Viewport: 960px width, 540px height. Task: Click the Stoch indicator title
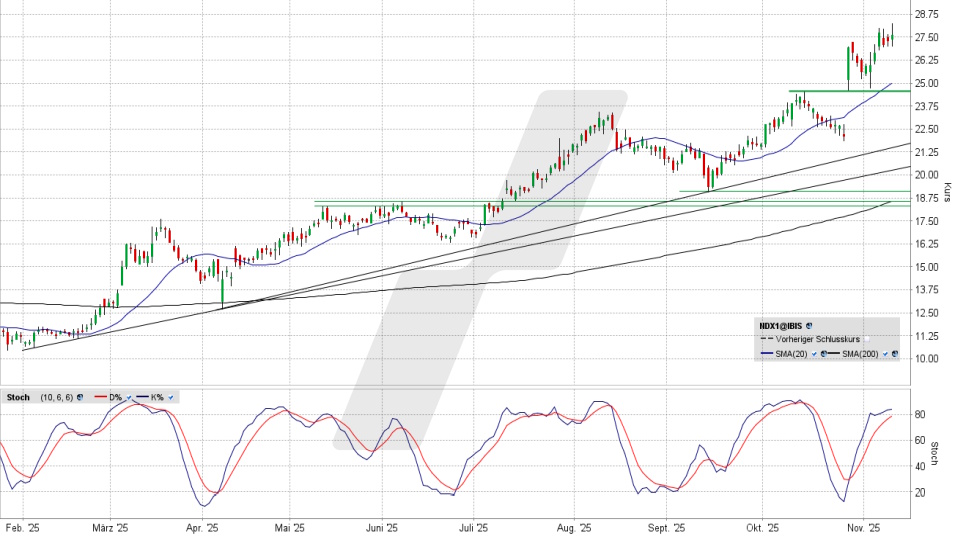click(x=19, y=397)
